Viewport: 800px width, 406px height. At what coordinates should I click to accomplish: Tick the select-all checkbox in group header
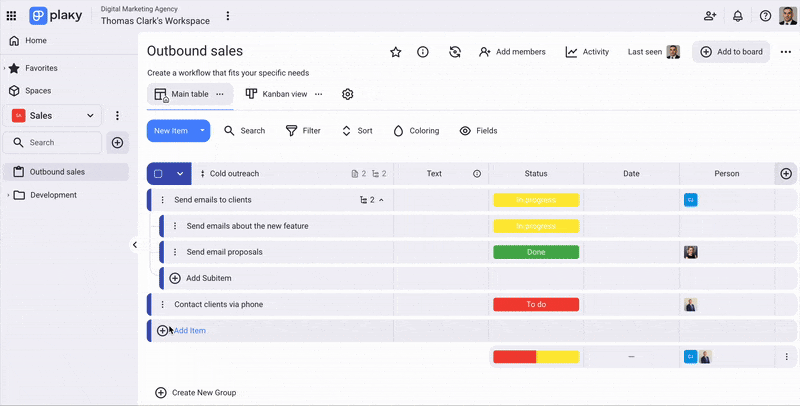coord(158,174)
